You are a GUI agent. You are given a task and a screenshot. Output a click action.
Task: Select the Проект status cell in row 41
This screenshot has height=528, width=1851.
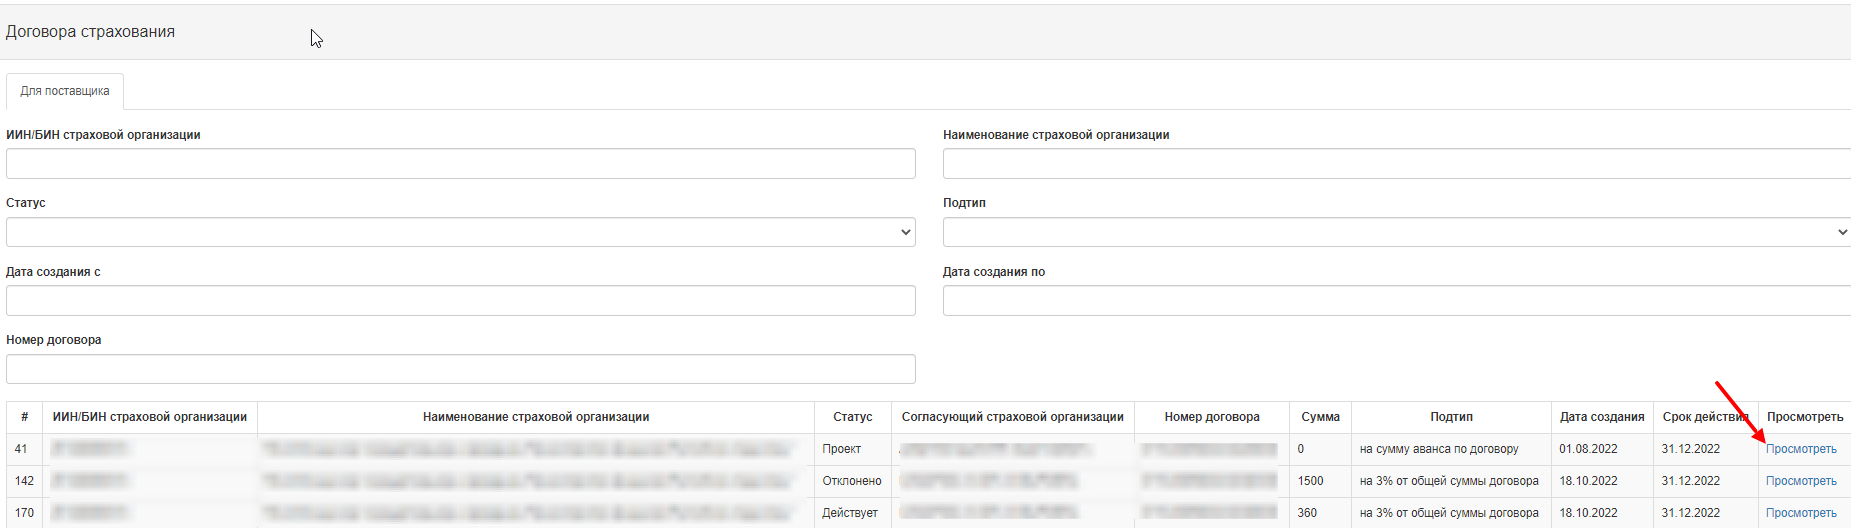tap(841, 449)
